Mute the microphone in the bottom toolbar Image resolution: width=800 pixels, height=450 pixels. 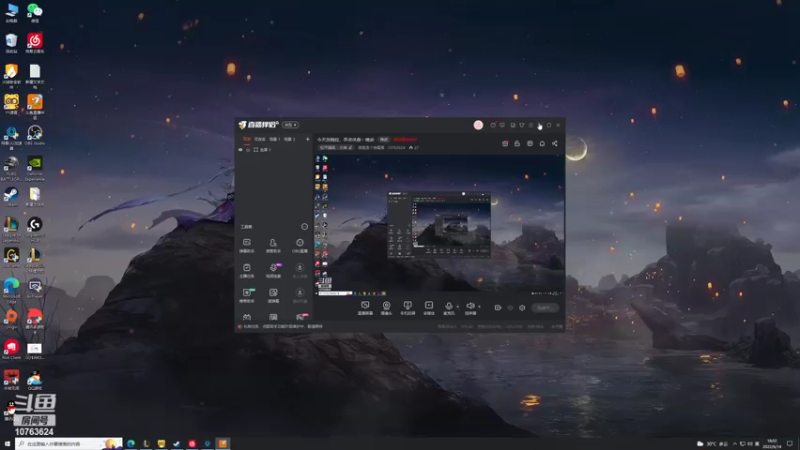(448, 308)
